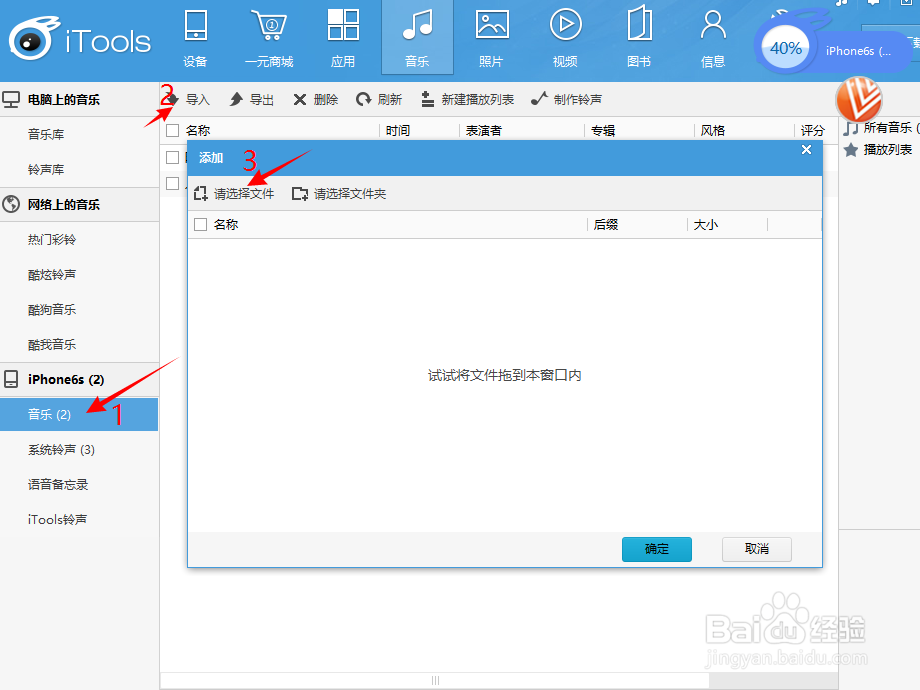
Task: Click 请选择文件 (choose file) icon
Action: point(201,193)
